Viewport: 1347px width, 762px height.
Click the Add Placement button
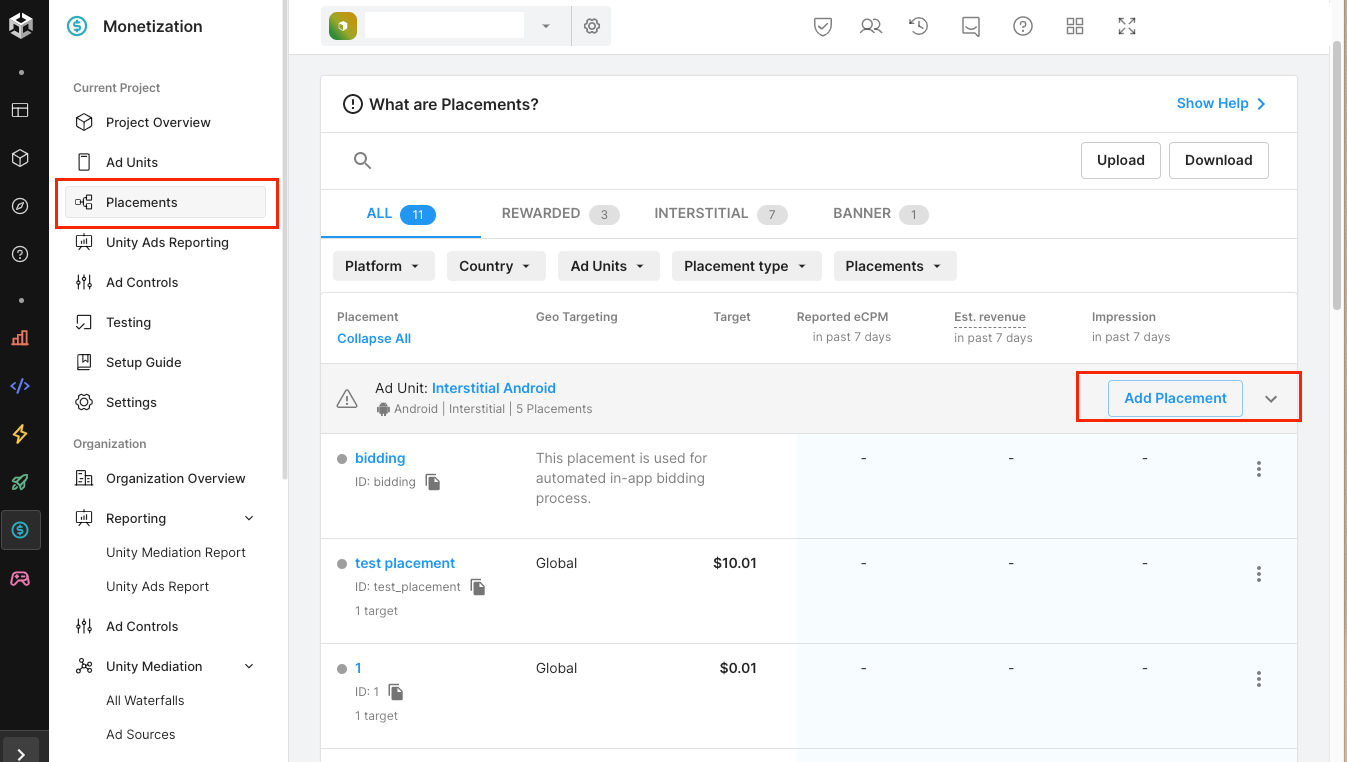tap(1175, 398)
